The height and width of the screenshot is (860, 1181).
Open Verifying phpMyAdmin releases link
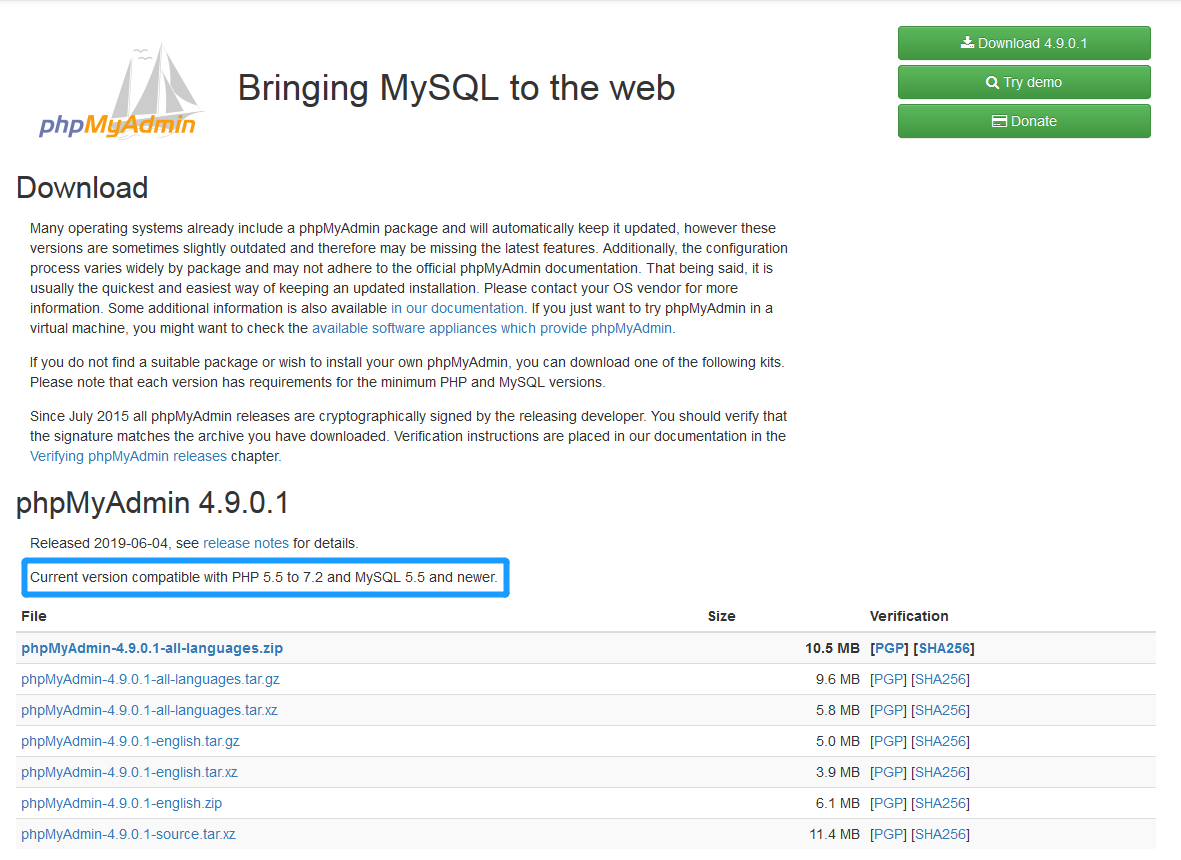pyautogui.click(x=128, y=456)
